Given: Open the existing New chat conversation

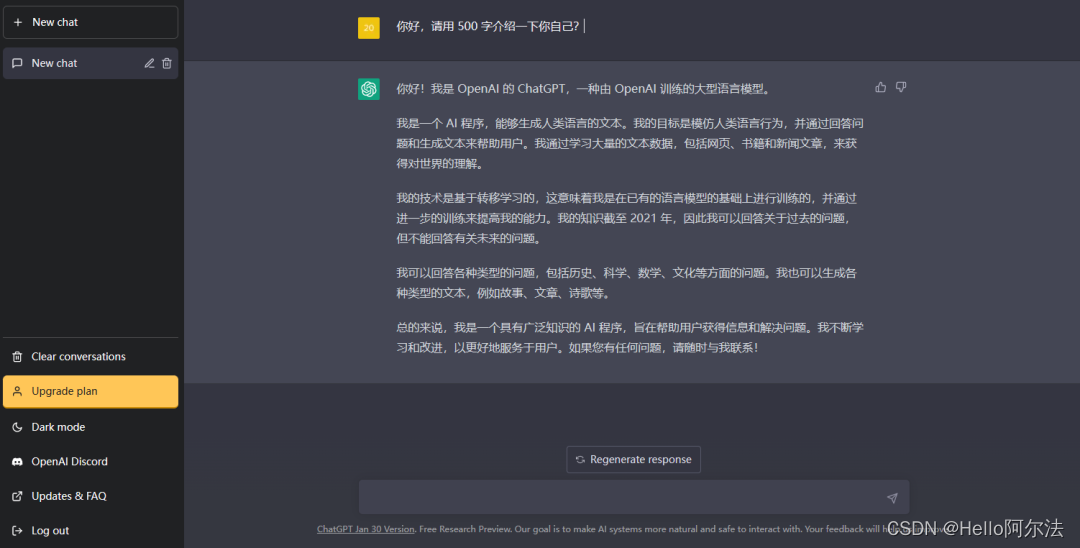Looking at the screenshot, I should [90, 63].
